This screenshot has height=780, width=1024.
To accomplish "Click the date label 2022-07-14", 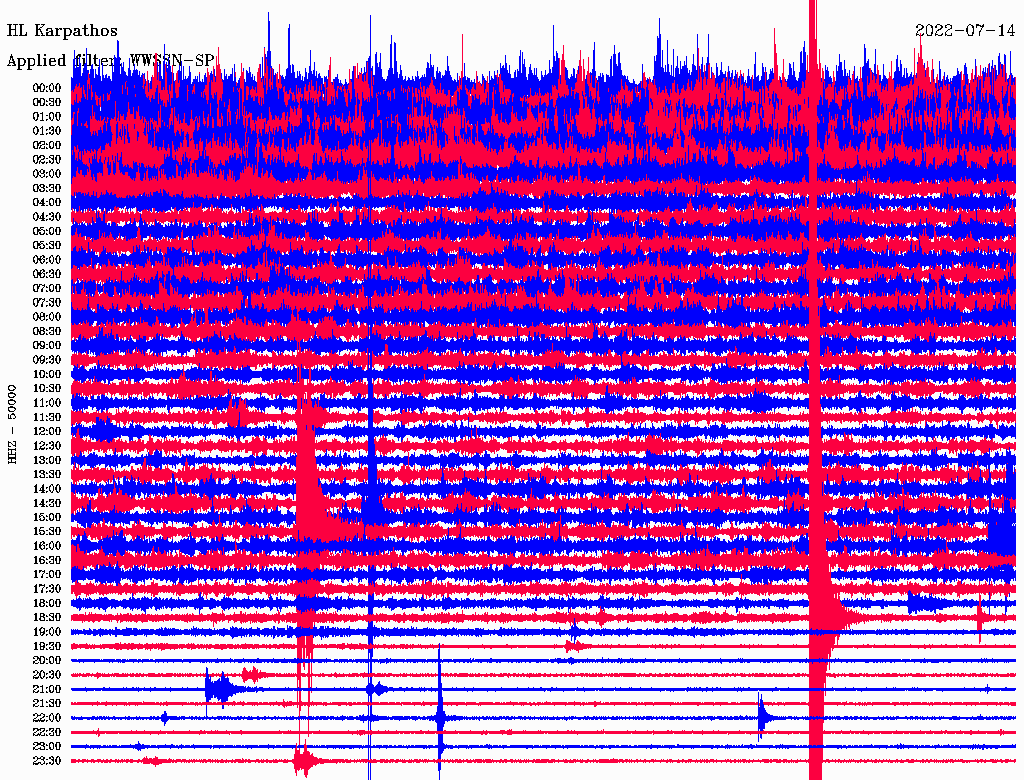I will pos(965,31).
